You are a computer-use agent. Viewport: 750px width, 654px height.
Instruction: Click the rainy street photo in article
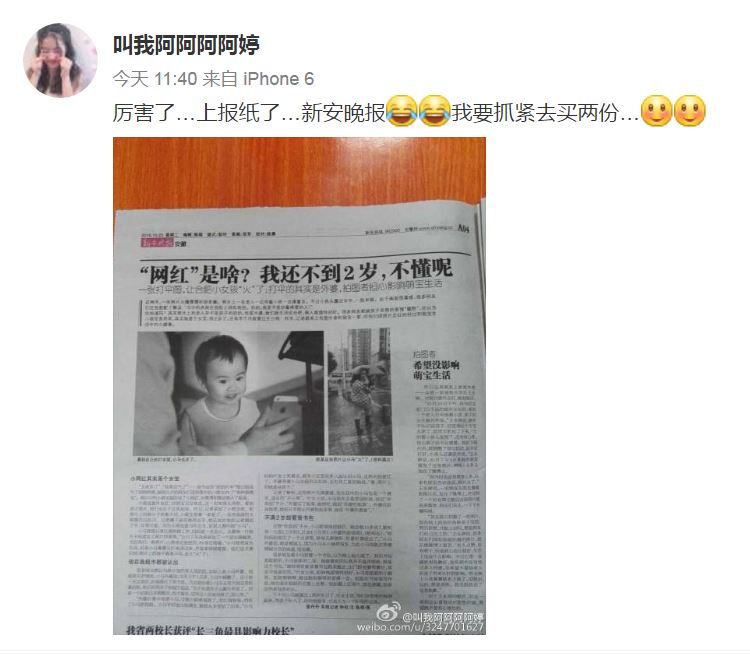coord(360,392)
